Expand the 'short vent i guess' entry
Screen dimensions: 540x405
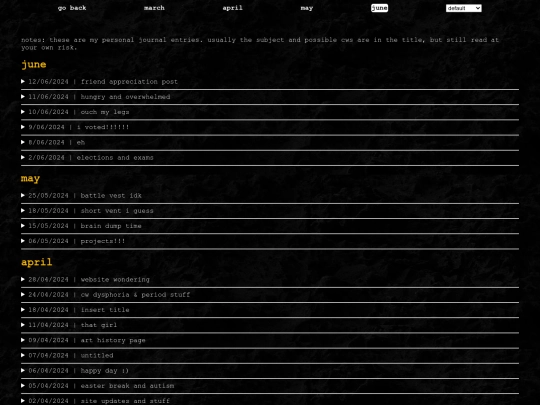[x=270, y=211]
